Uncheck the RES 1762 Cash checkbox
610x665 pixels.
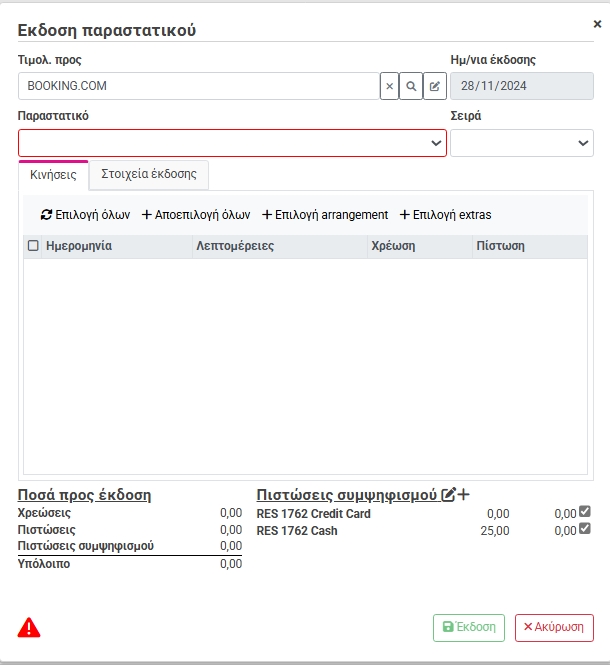pyautogui.click(x=585, y=528)
